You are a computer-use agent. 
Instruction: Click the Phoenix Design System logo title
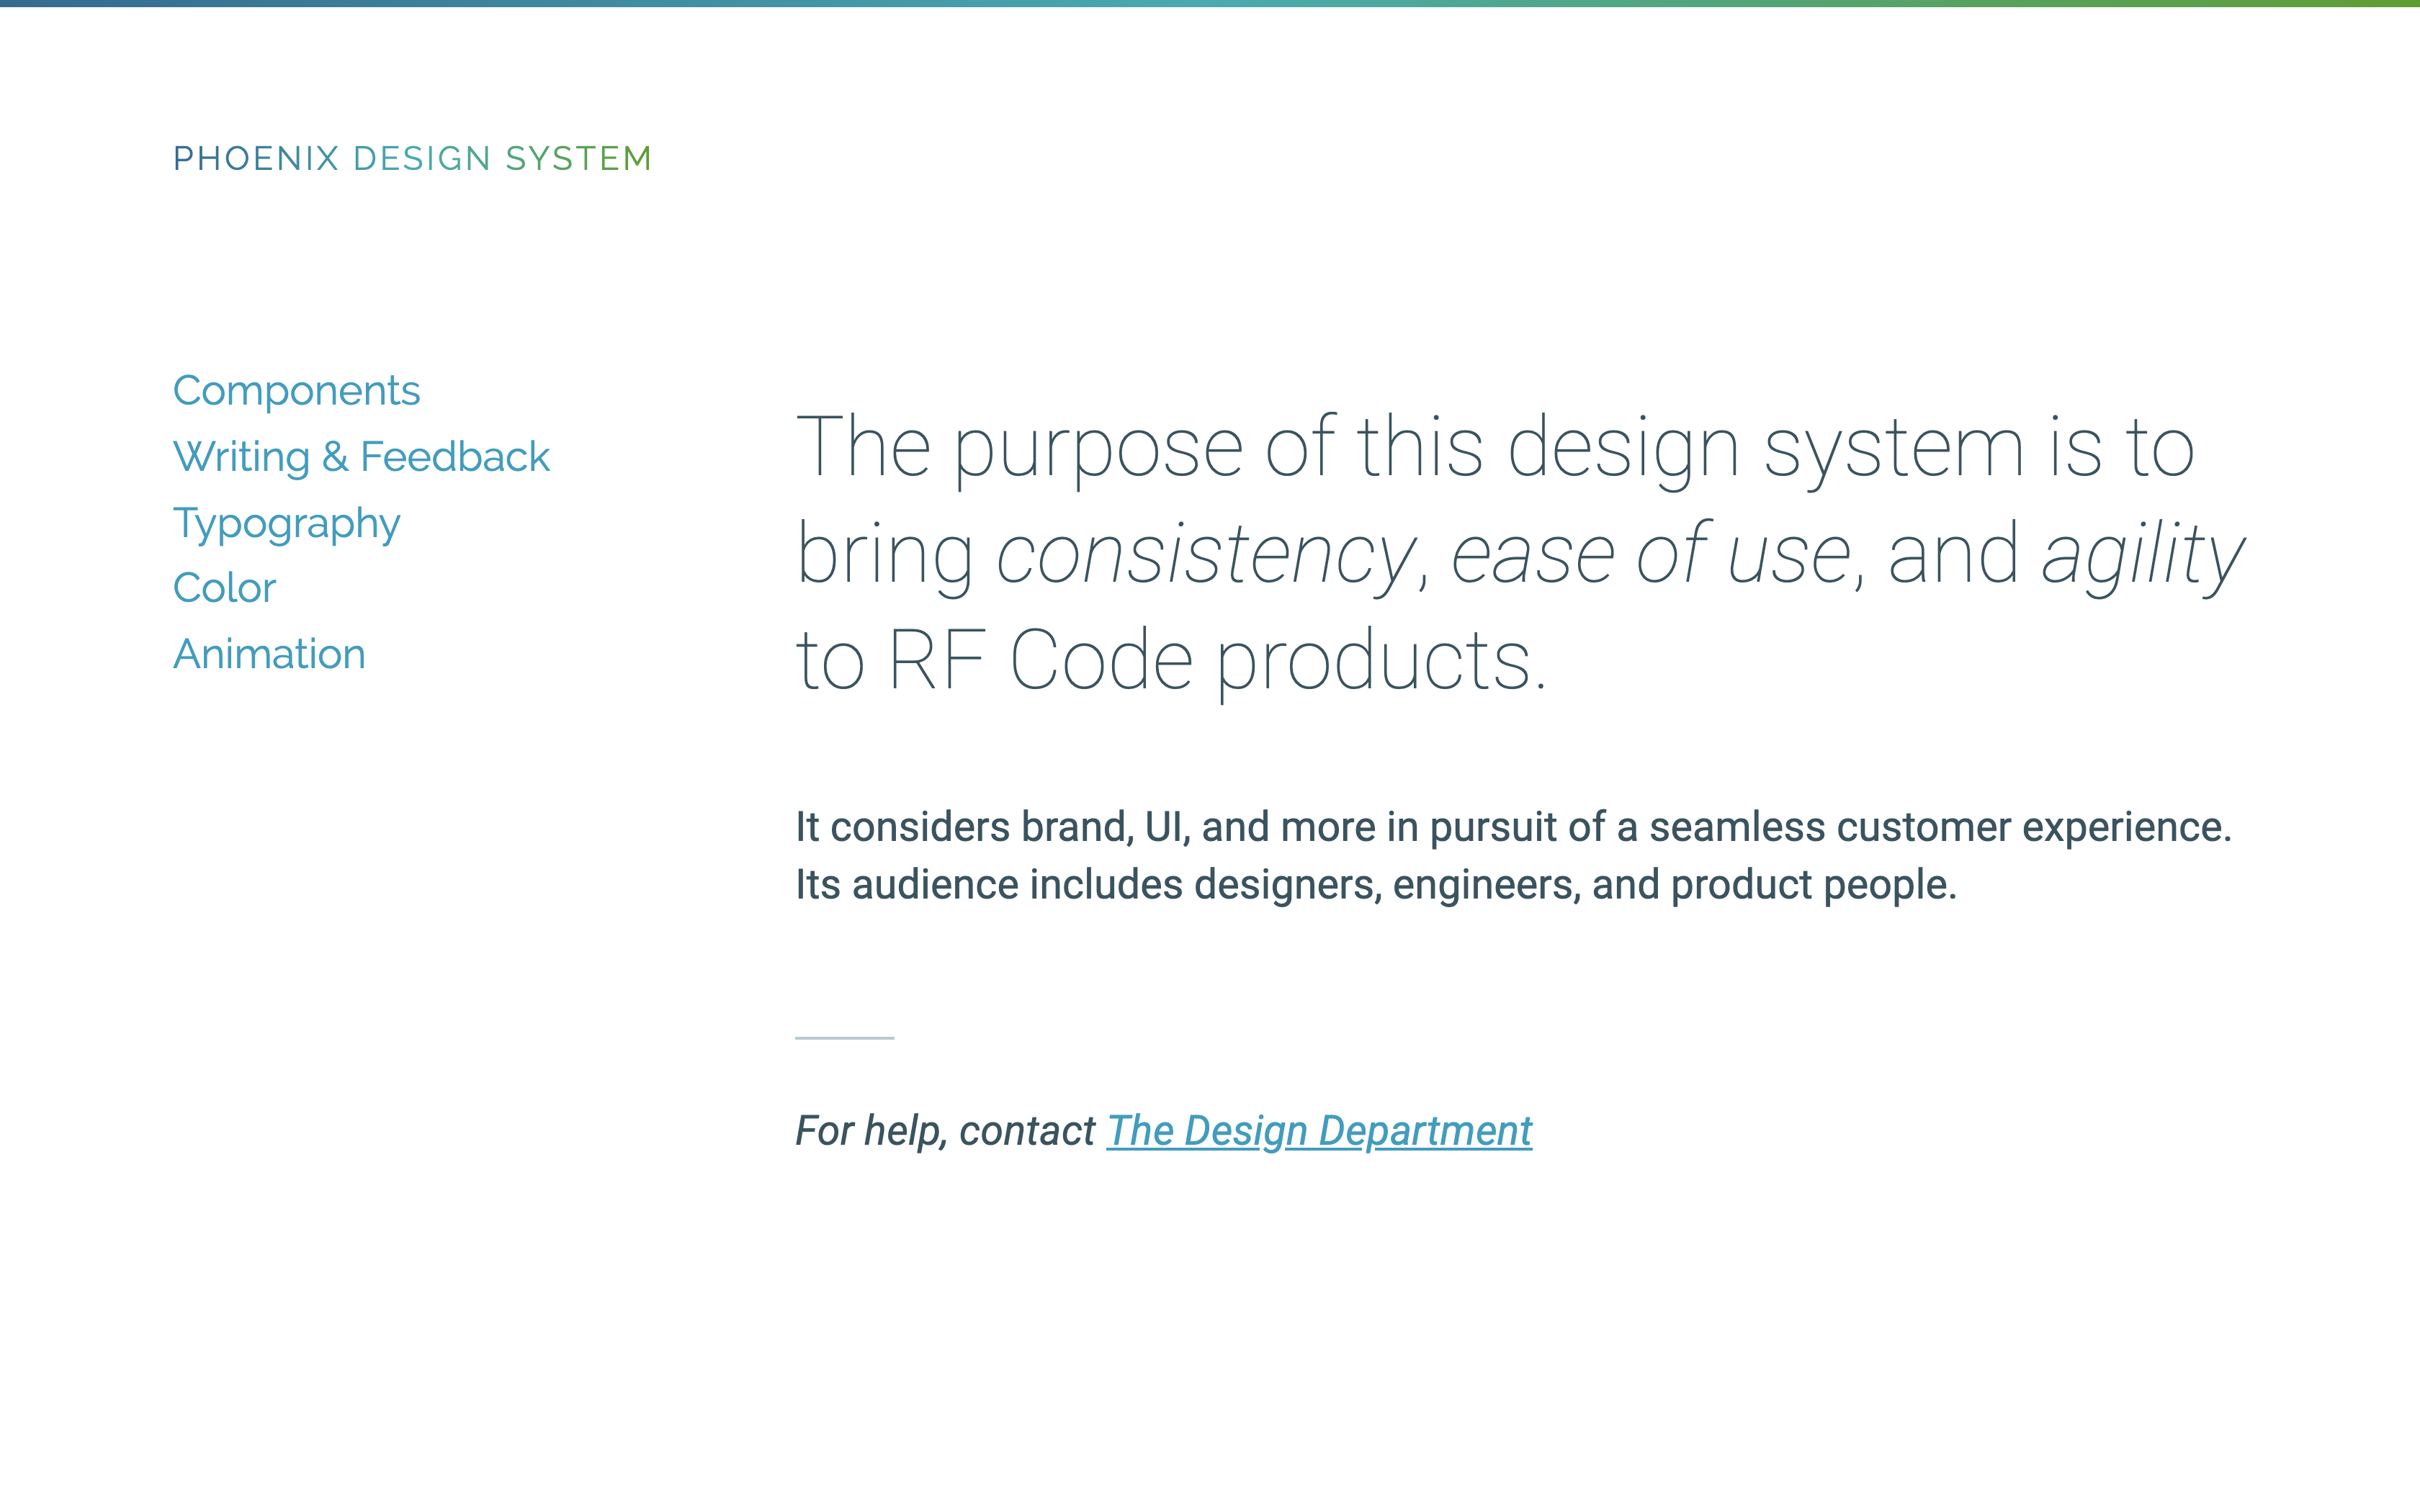[x=412, y=158]
